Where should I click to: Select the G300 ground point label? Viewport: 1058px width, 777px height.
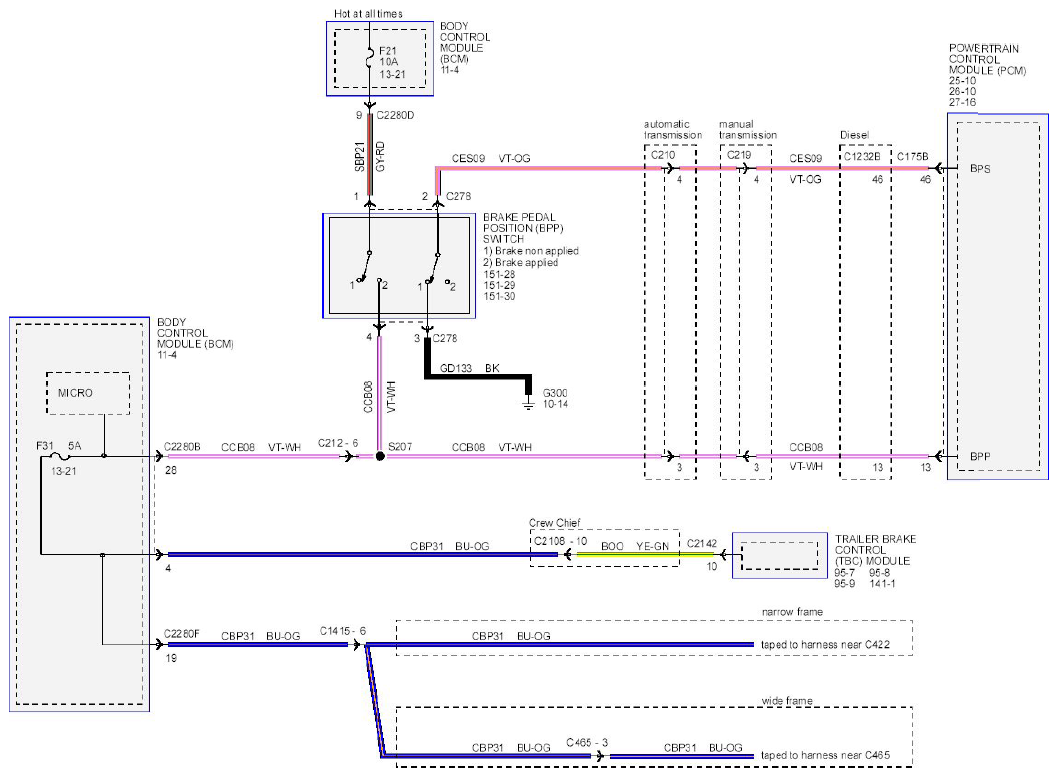pyautogui.click(x=555, y=393)
